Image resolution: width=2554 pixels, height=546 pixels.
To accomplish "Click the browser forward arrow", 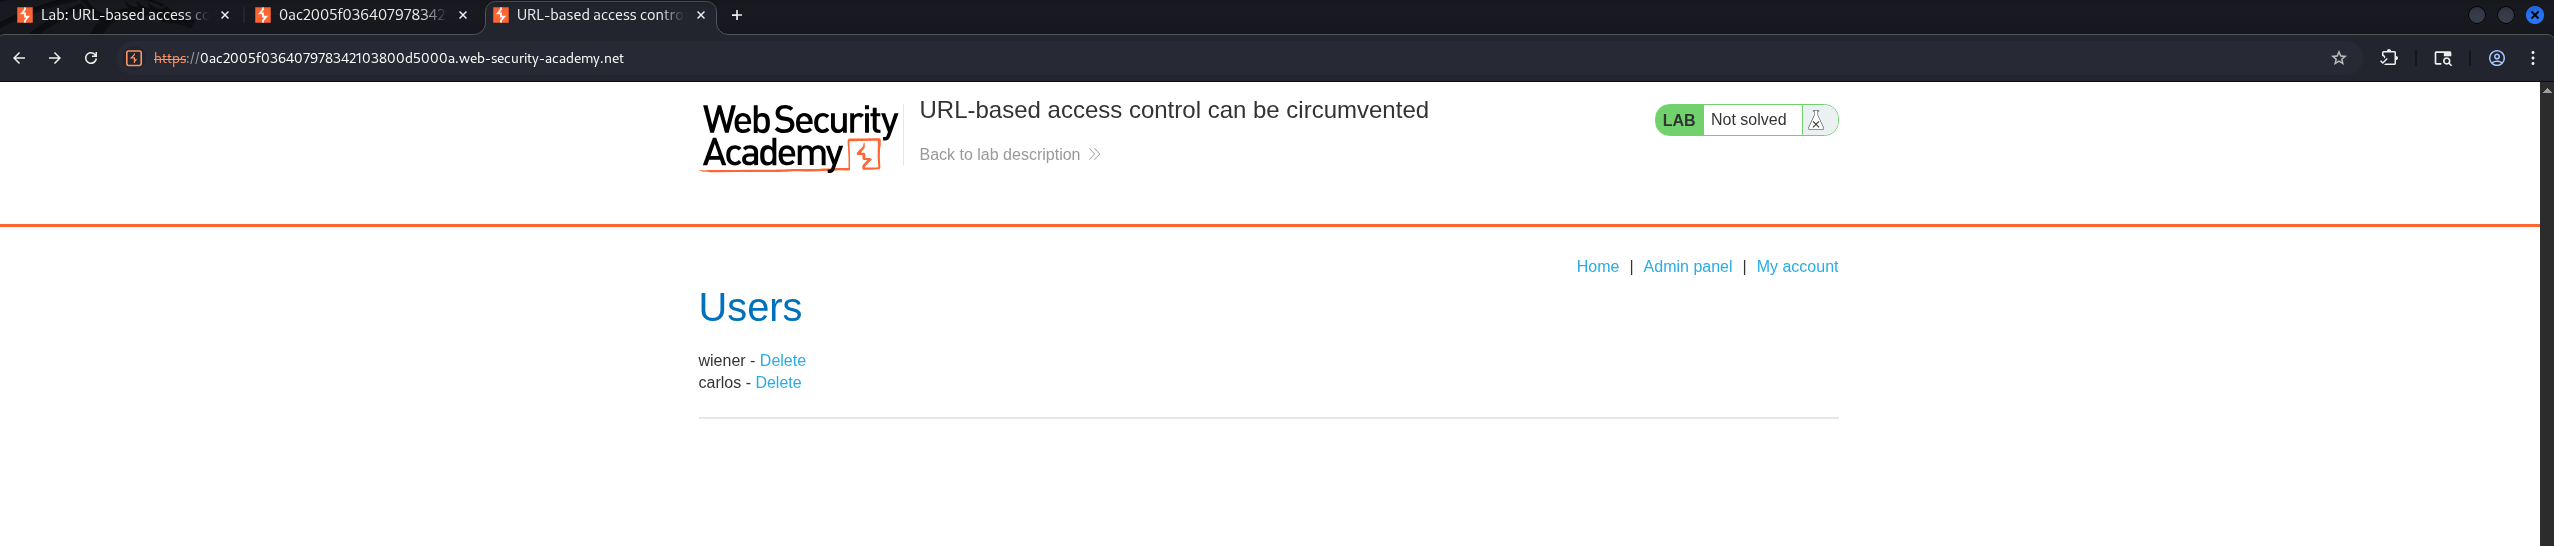I will pos(55,58).
